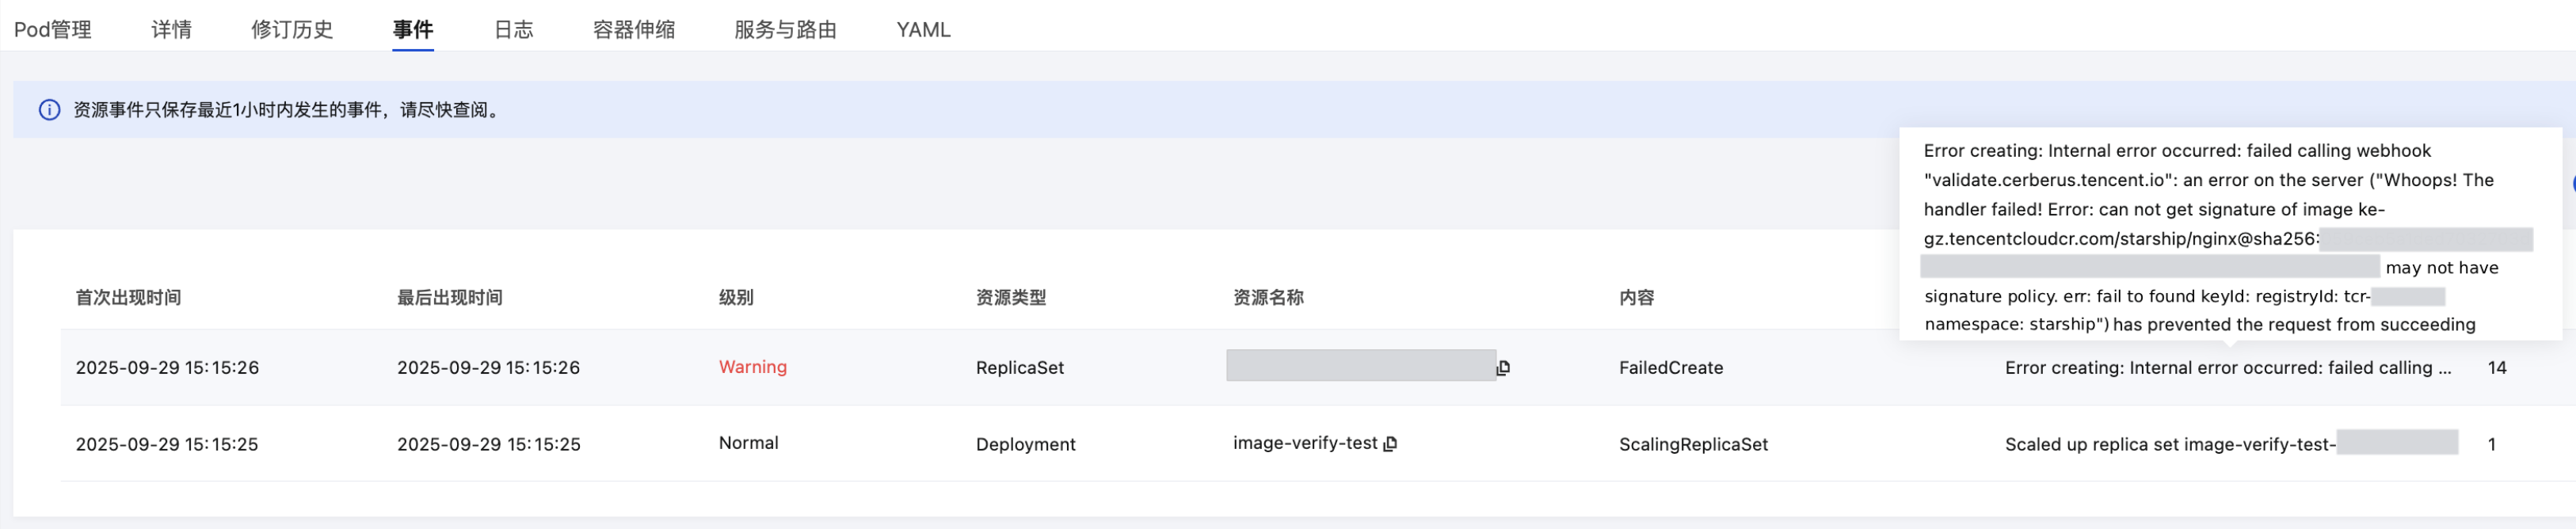Switch to the Pod管理 tab
The height and width of the screenshot is (529, 2576).
[53, 30]
